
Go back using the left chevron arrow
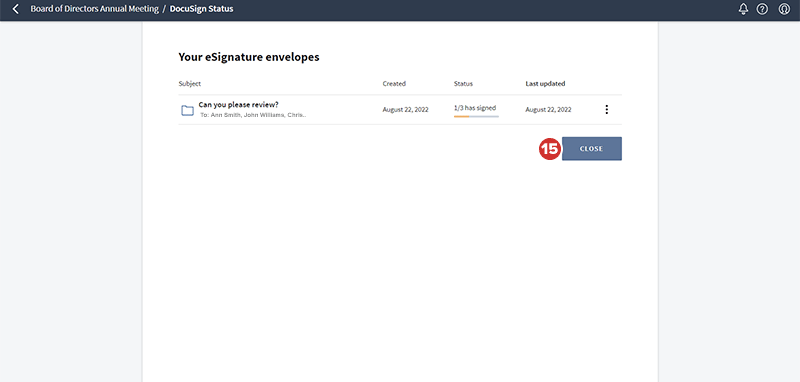tap(16, 9)
